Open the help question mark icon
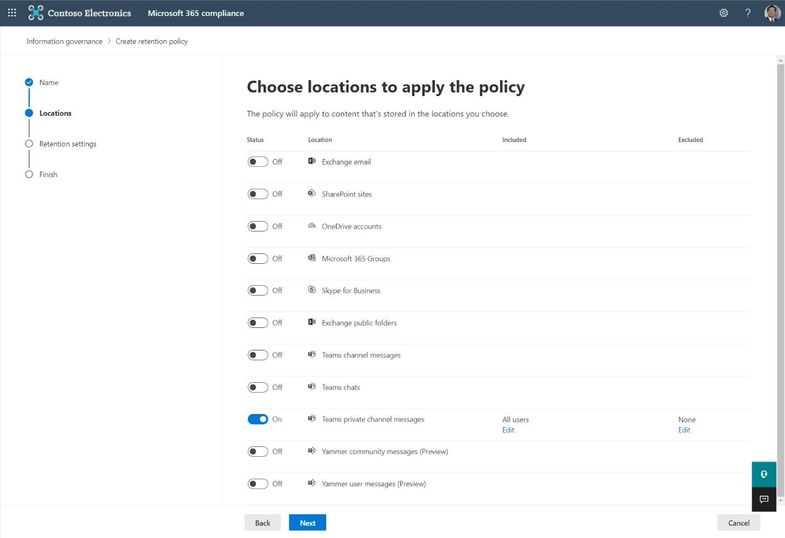The image size is (785, 538). (747, 13)
